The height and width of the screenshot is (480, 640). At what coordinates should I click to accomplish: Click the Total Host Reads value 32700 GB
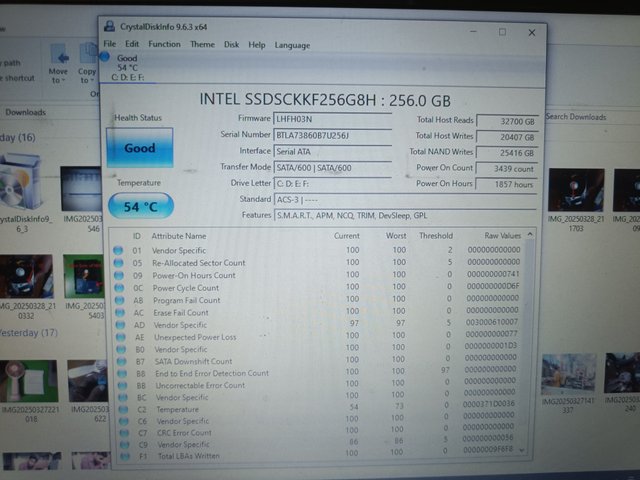pos(507,121)
